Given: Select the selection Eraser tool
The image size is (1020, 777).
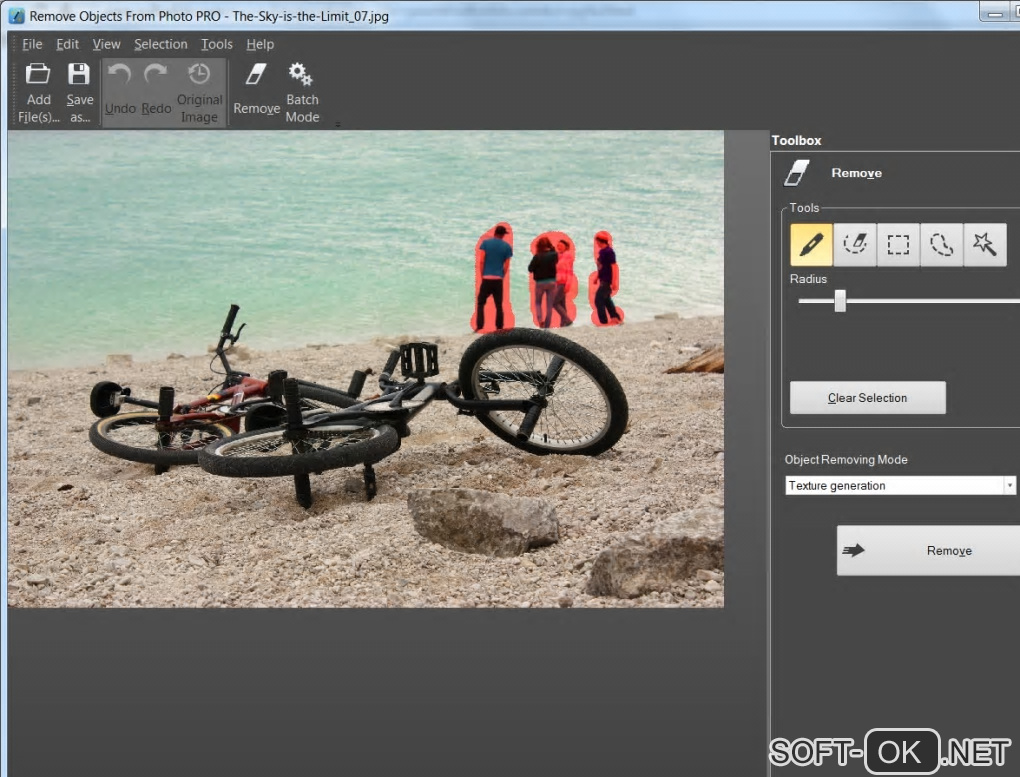Looking at the screenshot, I should (855, 245).
